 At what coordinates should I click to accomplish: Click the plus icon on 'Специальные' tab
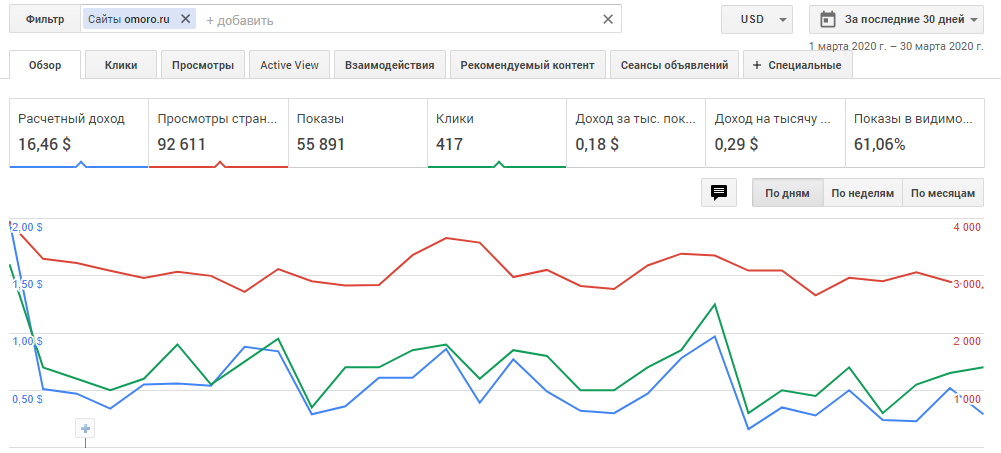(x=758, y=65)
